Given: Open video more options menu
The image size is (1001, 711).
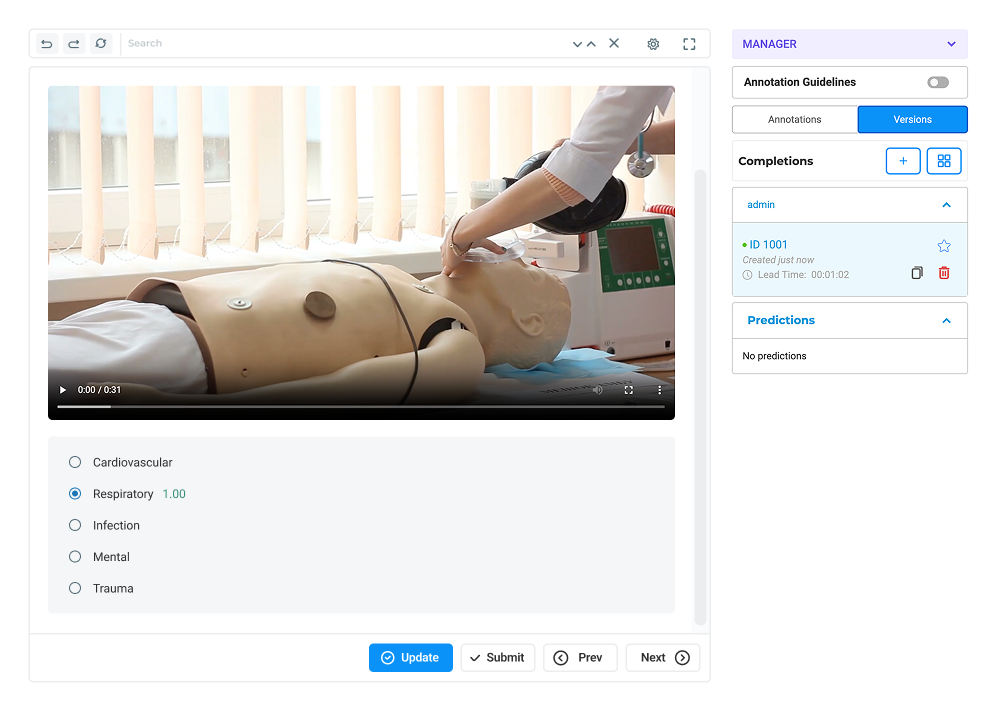Looking at the screenshot, I should pos(659,390).
